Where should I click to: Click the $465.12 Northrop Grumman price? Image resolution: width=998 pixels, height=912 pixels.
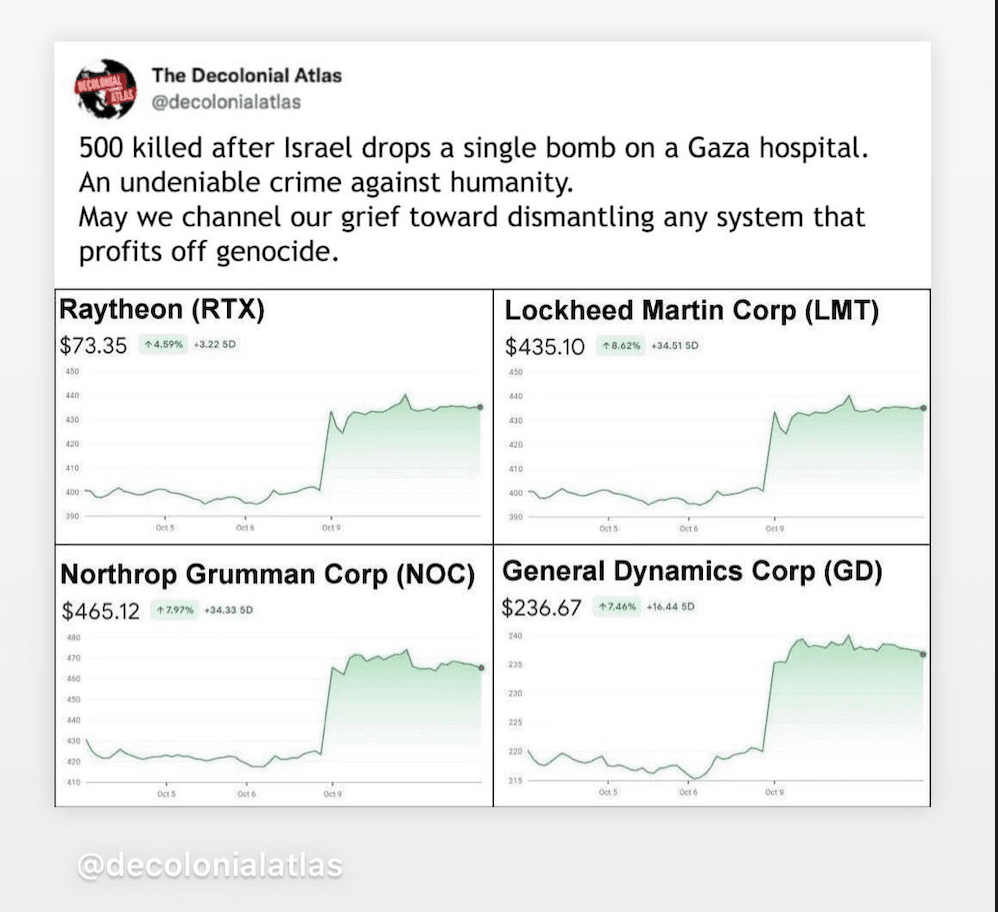100,610
